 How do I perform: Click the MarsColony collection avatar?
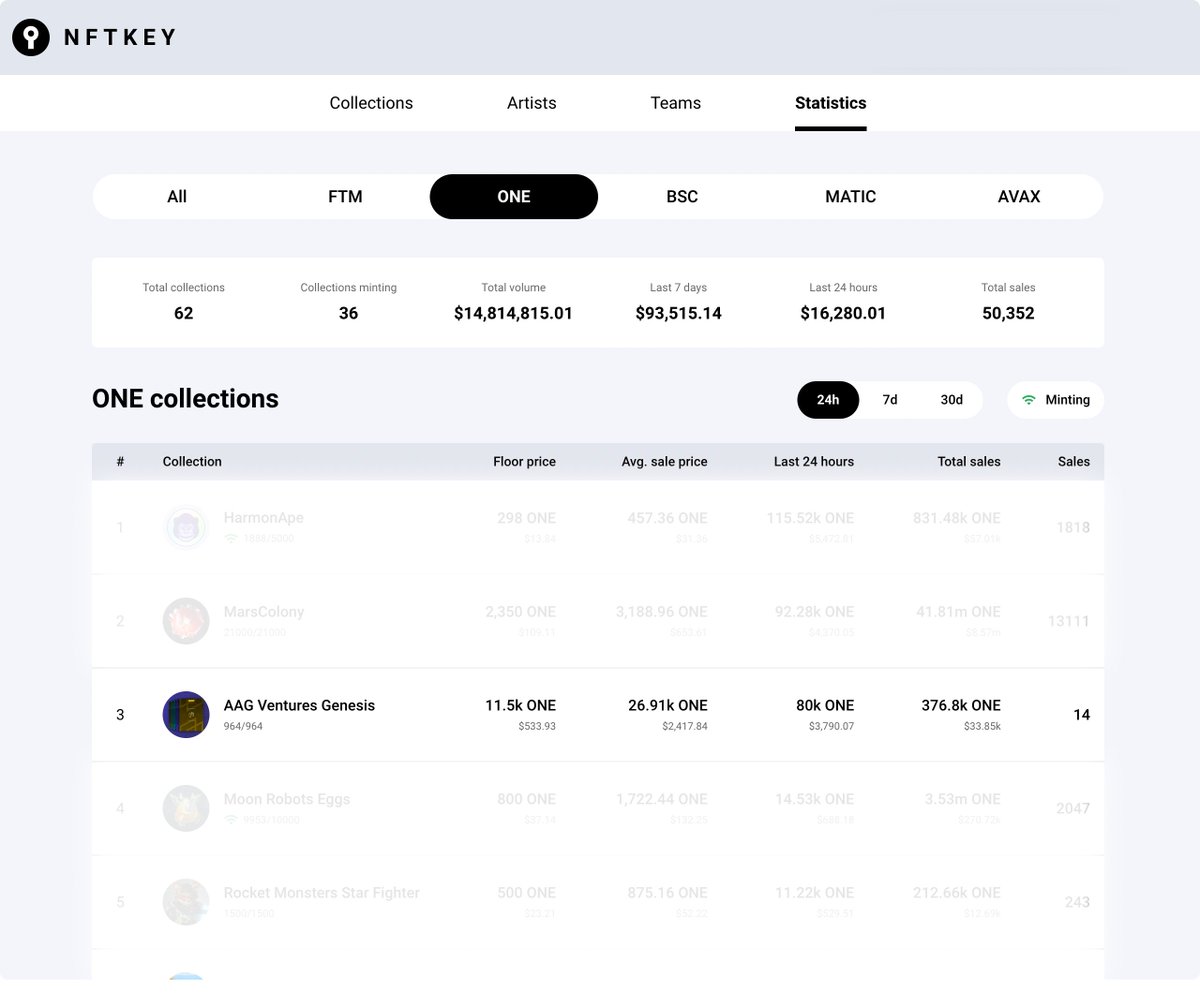coord(186,621)
